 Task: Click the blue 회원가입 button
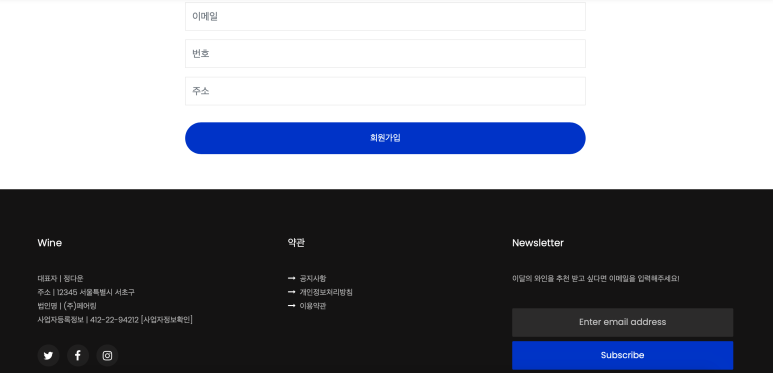[385, 138]
